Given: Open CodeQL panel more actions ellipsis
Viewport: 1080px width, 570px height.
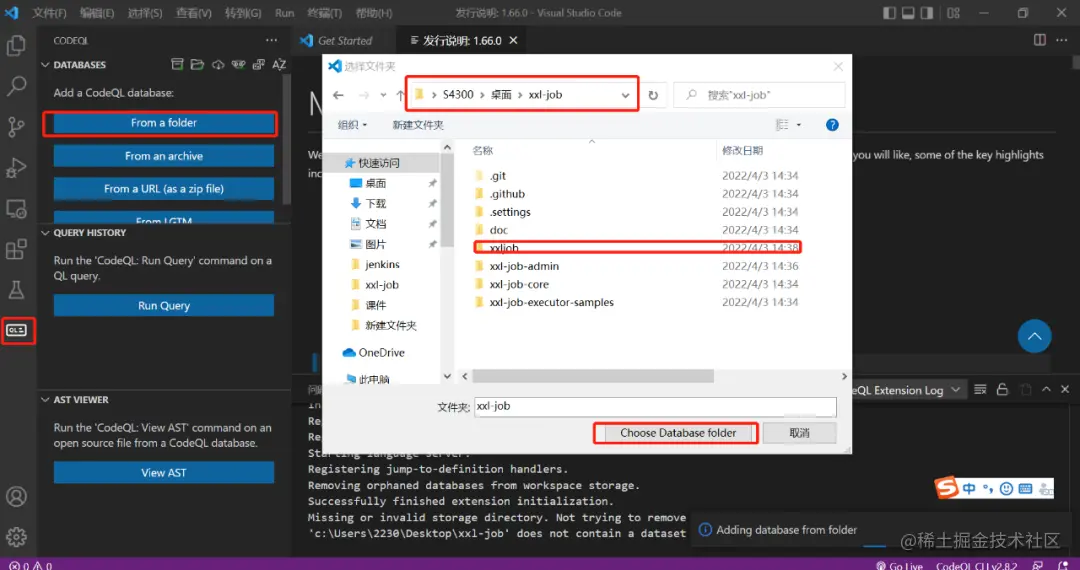Looking at the screenshot, I should pos(272,41).
